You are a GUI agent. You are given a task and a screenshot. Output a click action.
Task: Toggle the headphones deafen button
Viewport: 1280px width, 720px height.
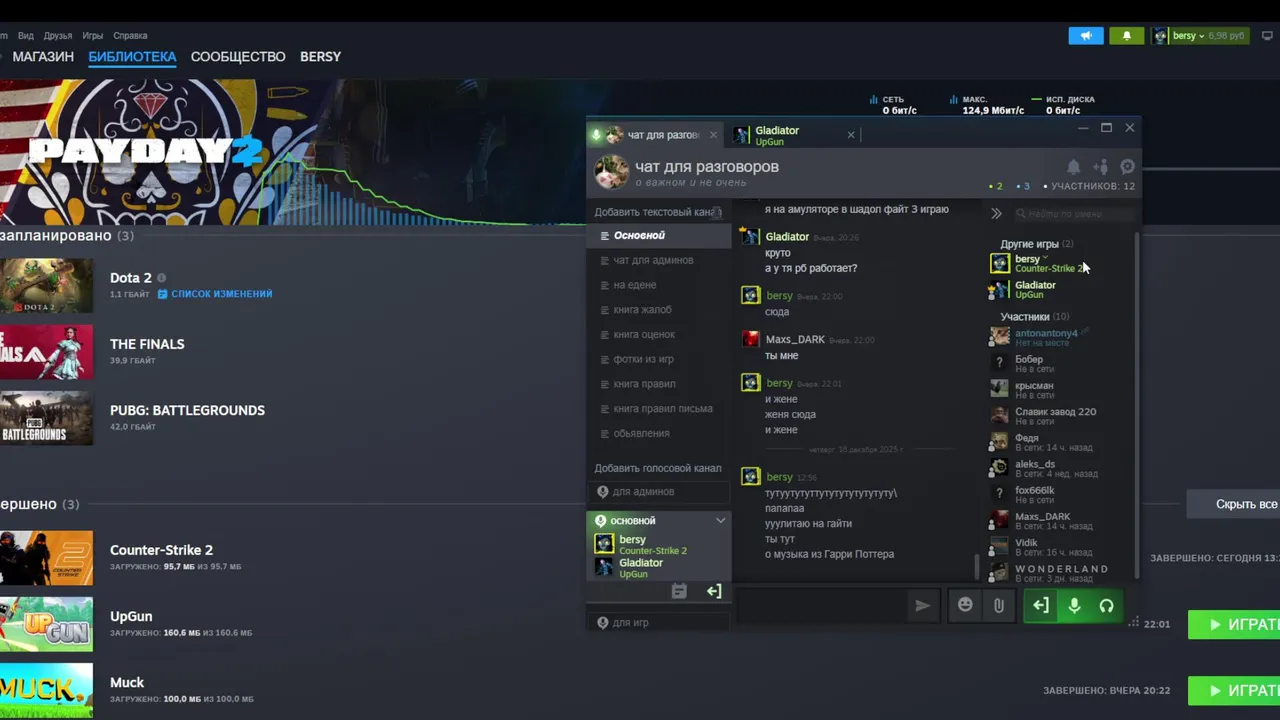point(1106,605)
